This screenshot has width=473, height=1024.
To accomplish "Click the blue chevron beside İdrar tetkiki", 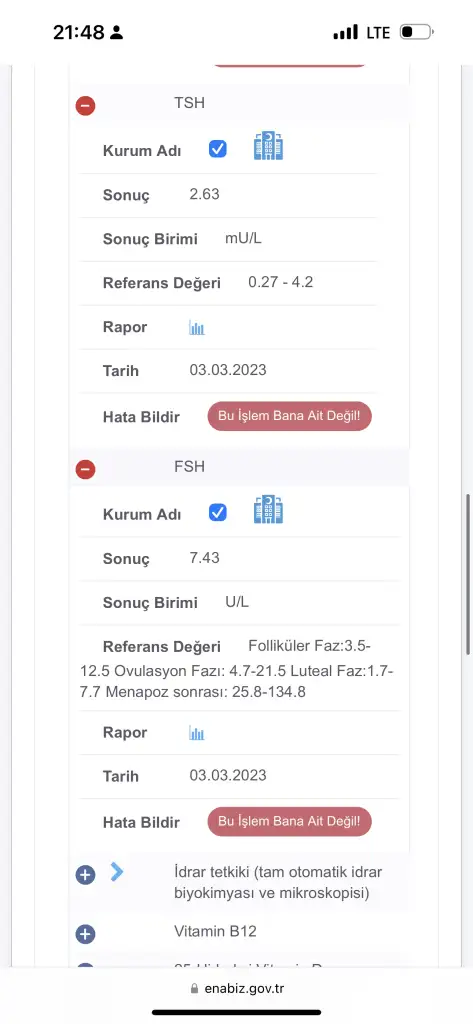I will point(117,871).
